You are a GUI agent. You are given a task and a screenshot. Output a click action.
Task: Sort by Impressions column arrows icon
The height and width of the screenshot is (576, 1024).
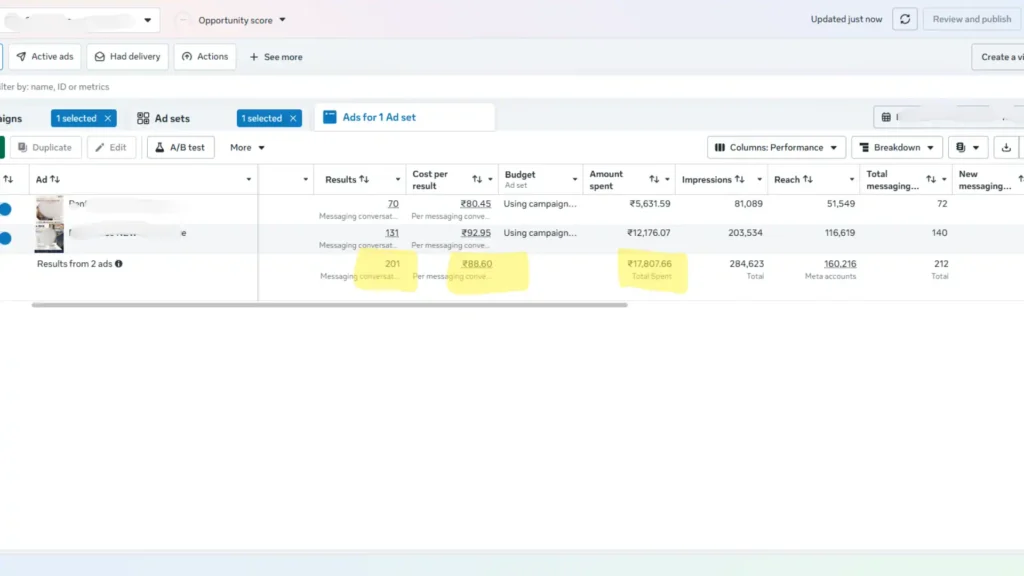739,180
